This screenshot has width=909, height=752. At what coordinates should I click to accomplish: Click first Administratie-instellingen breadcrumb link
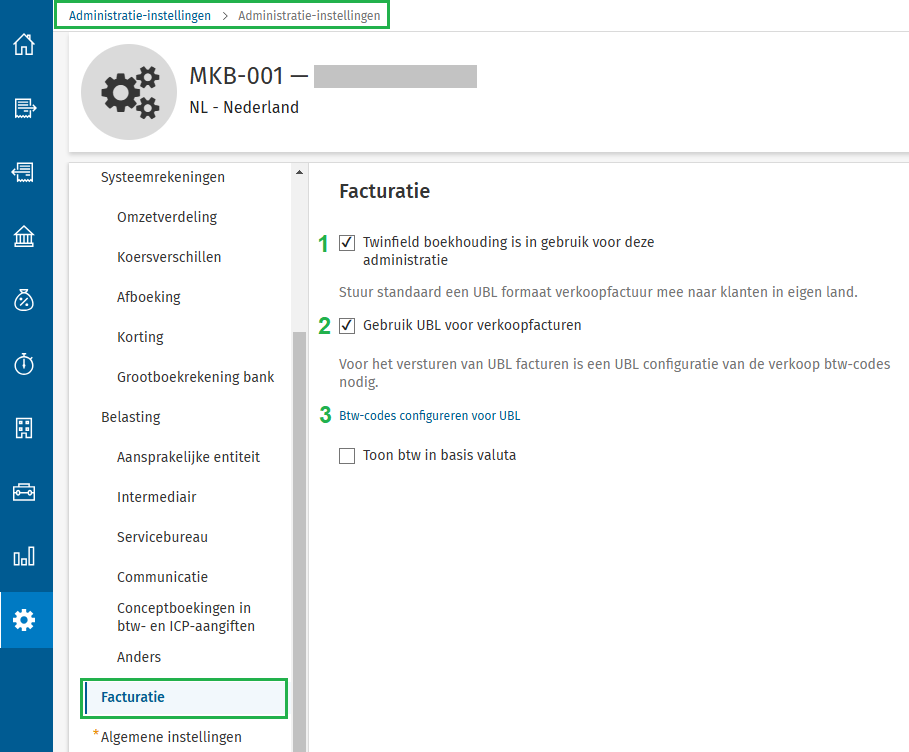(140, 16)
